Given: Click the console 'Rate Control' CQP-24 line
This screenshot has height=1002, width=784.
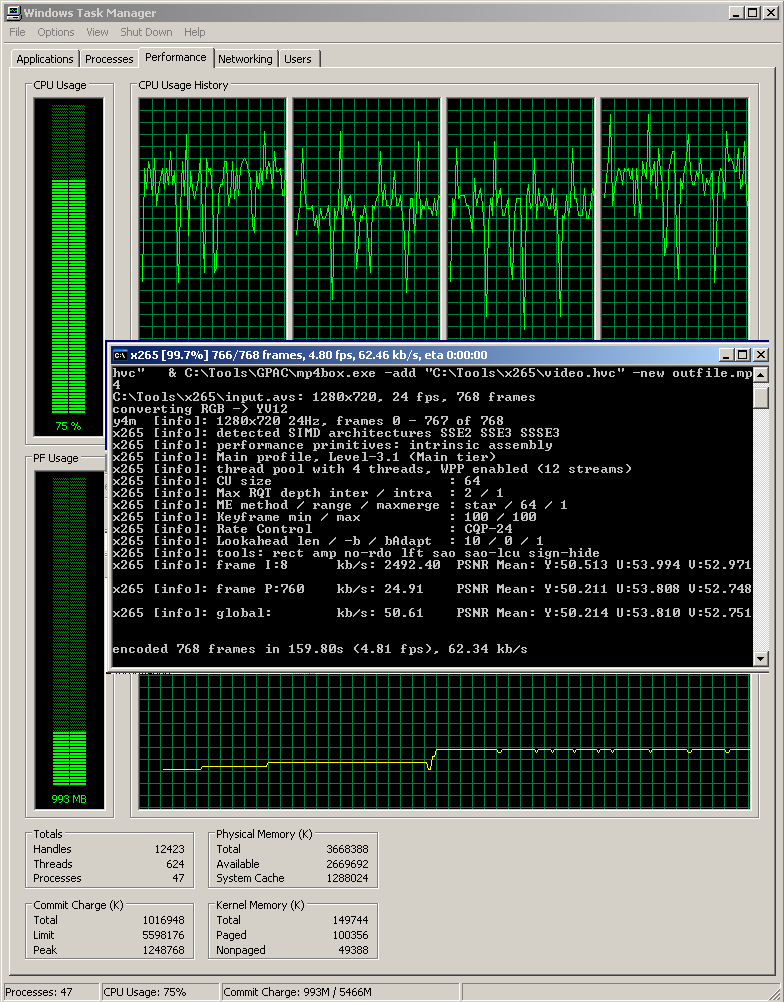Looking at the screenshot, I should coord(312,529).
